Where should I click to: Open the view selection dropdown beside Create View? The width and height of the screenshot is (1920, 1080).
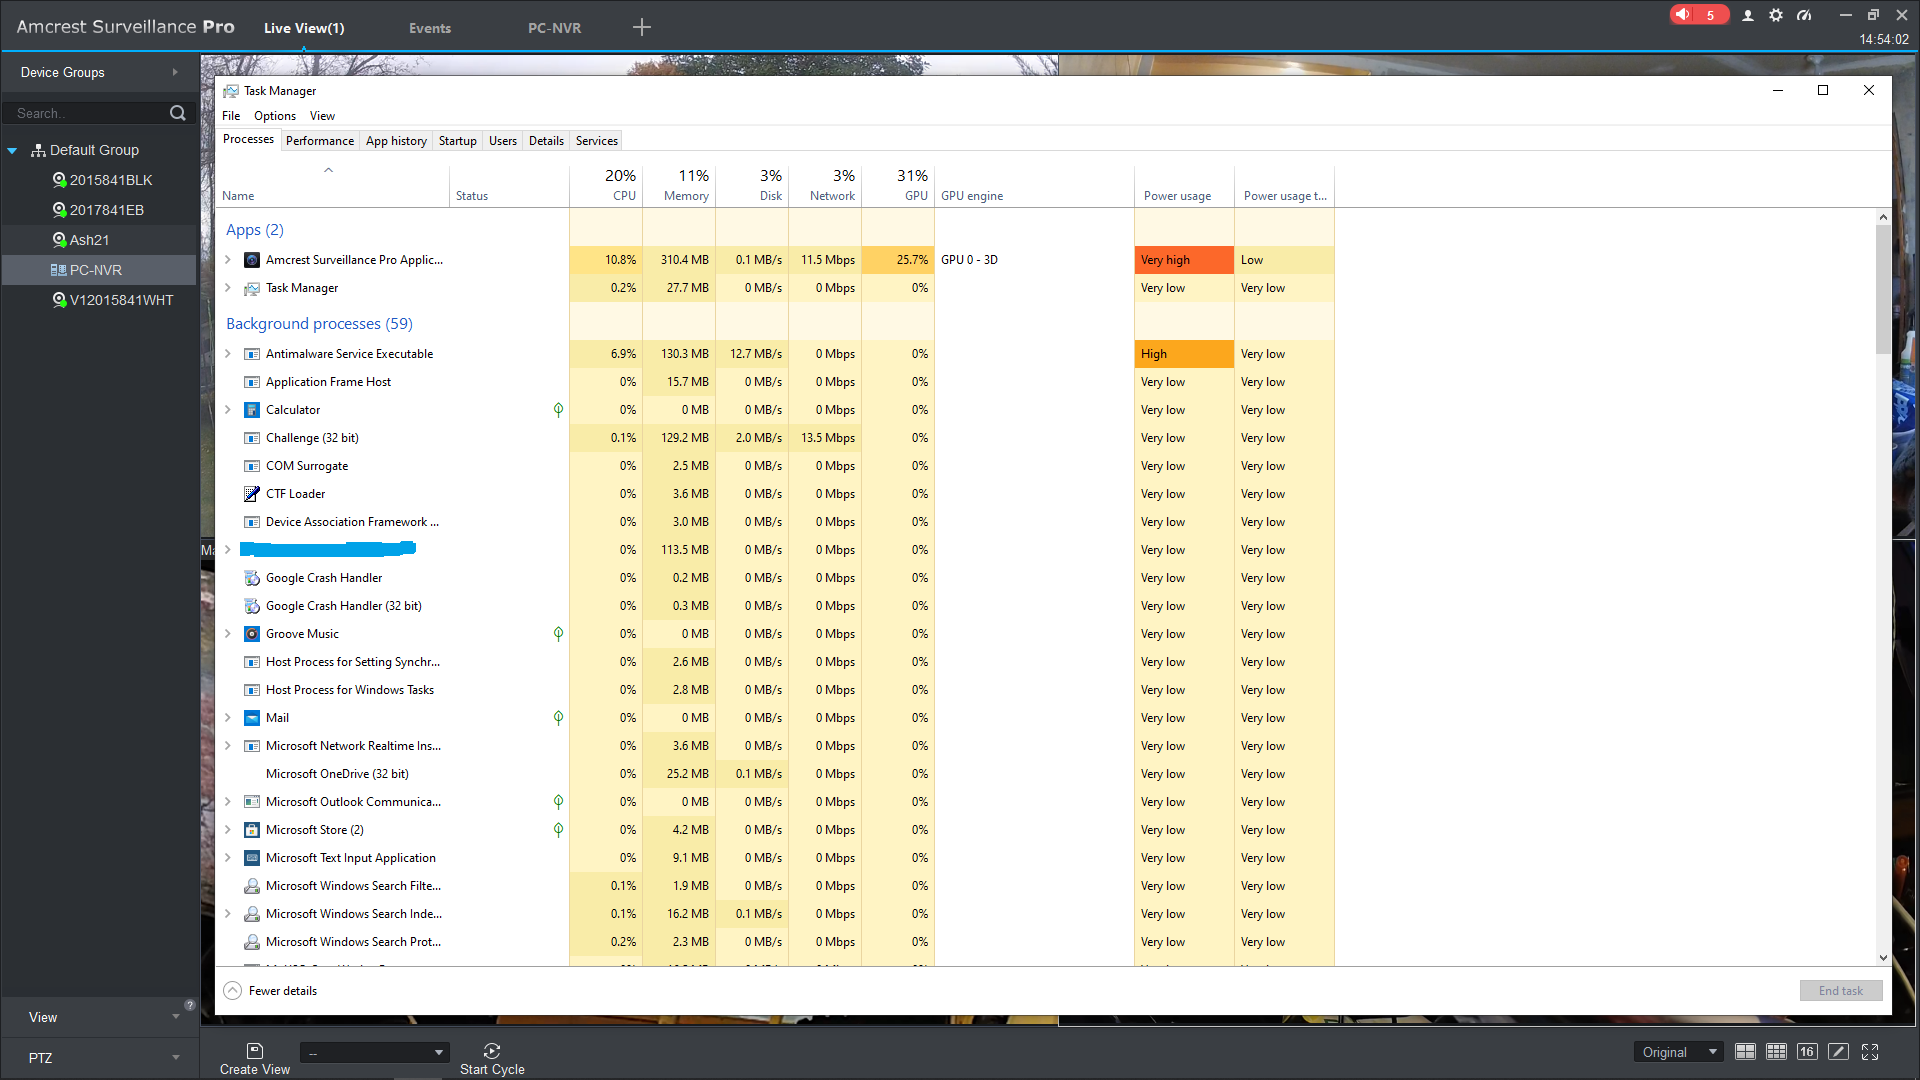[x=375, y=1052]
